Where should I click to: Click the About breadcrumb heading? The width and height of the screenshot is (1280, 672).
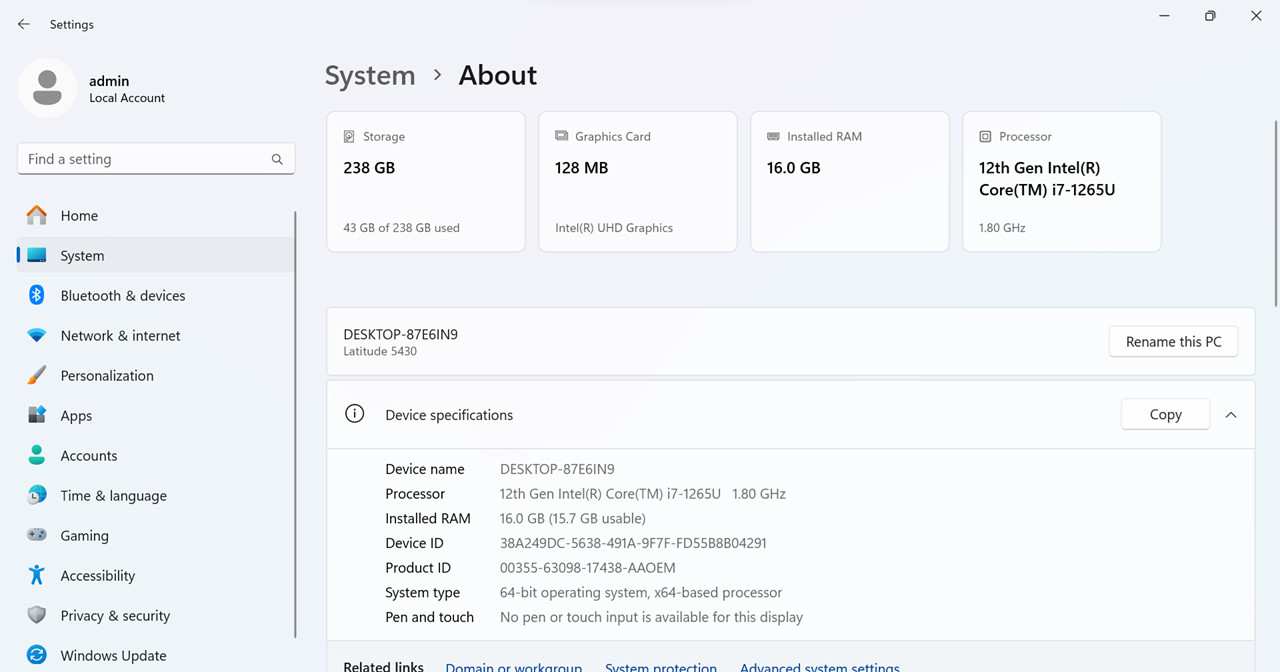[498, 75]
